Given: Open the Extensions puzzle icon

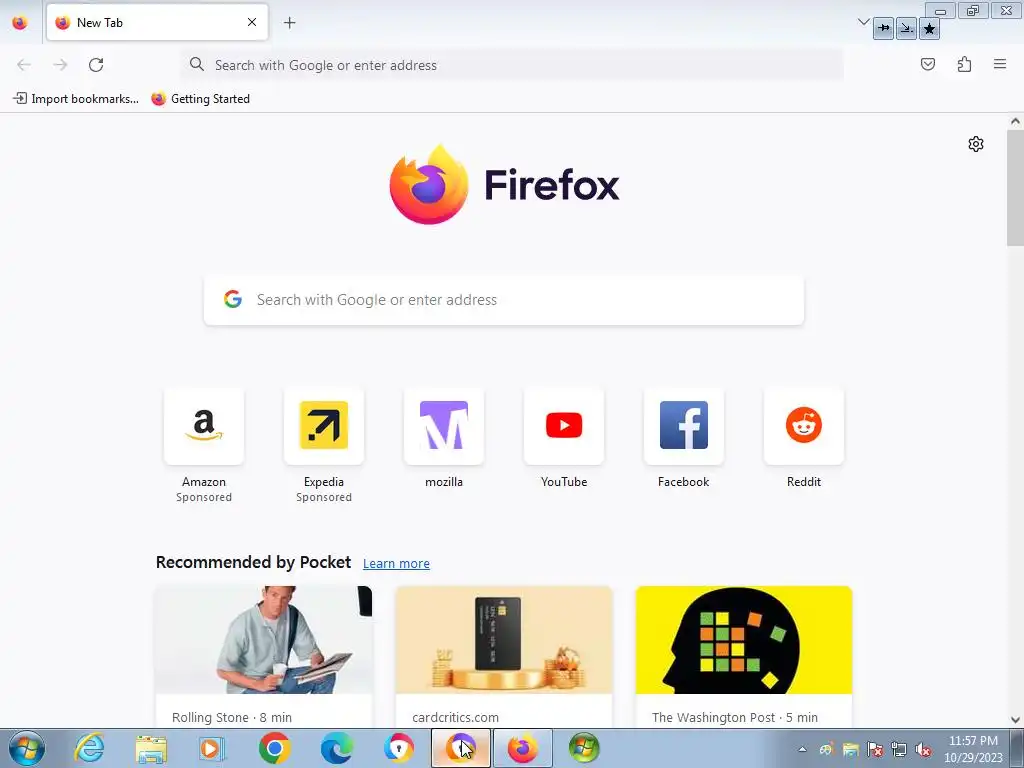Looking at the screenshot, I should [x=964, y=64].
